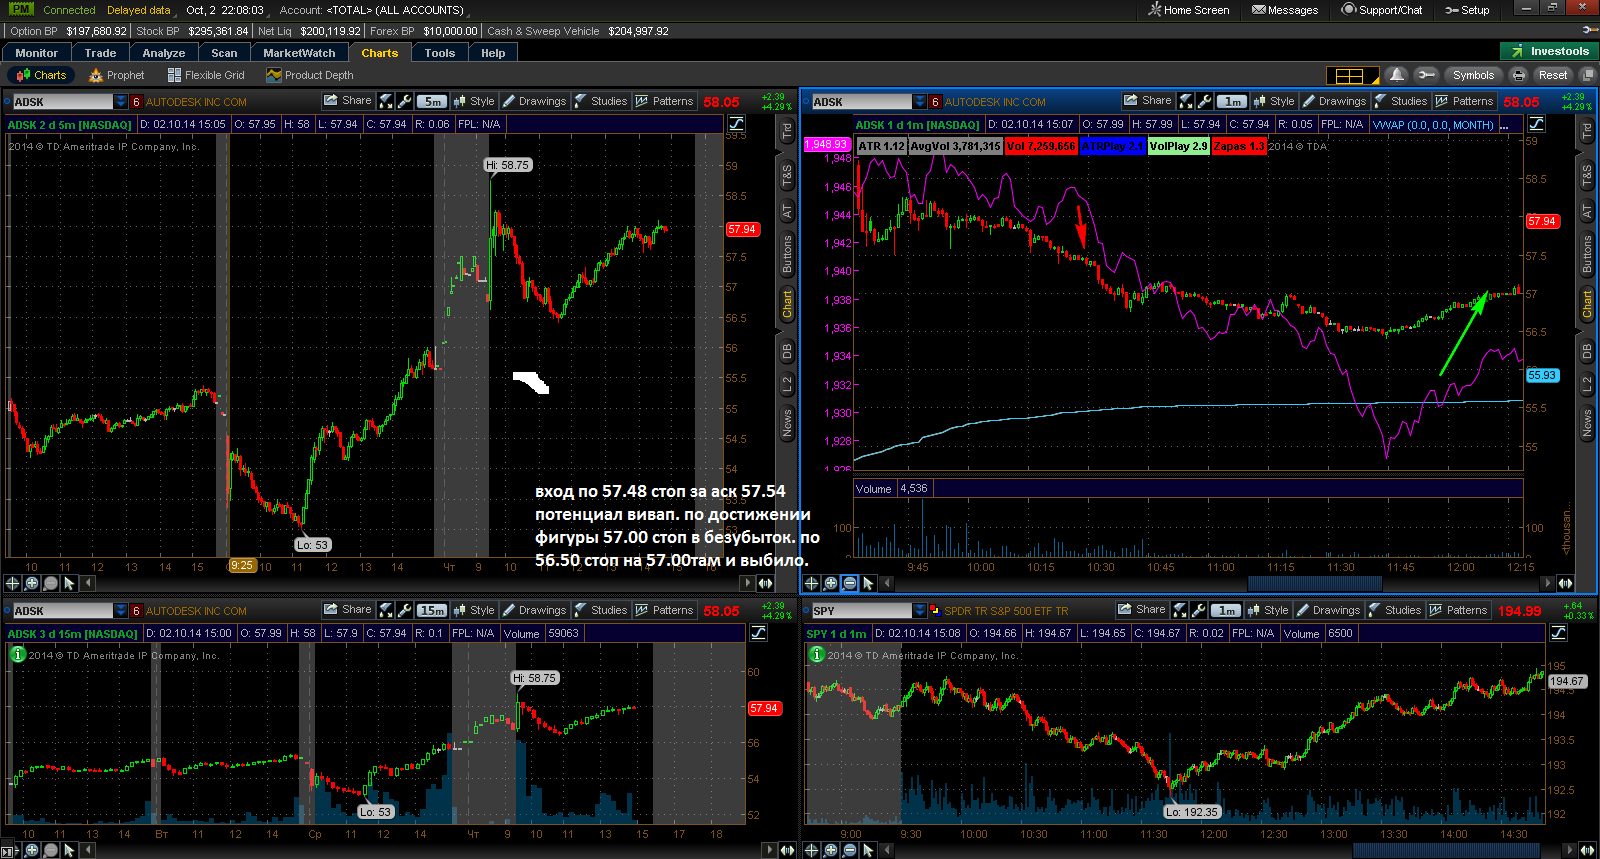The width and height of the screenshot is (1600, 859).
Task: Open the Buttons side tab of ADSK 5m chart
Action: 787,255
